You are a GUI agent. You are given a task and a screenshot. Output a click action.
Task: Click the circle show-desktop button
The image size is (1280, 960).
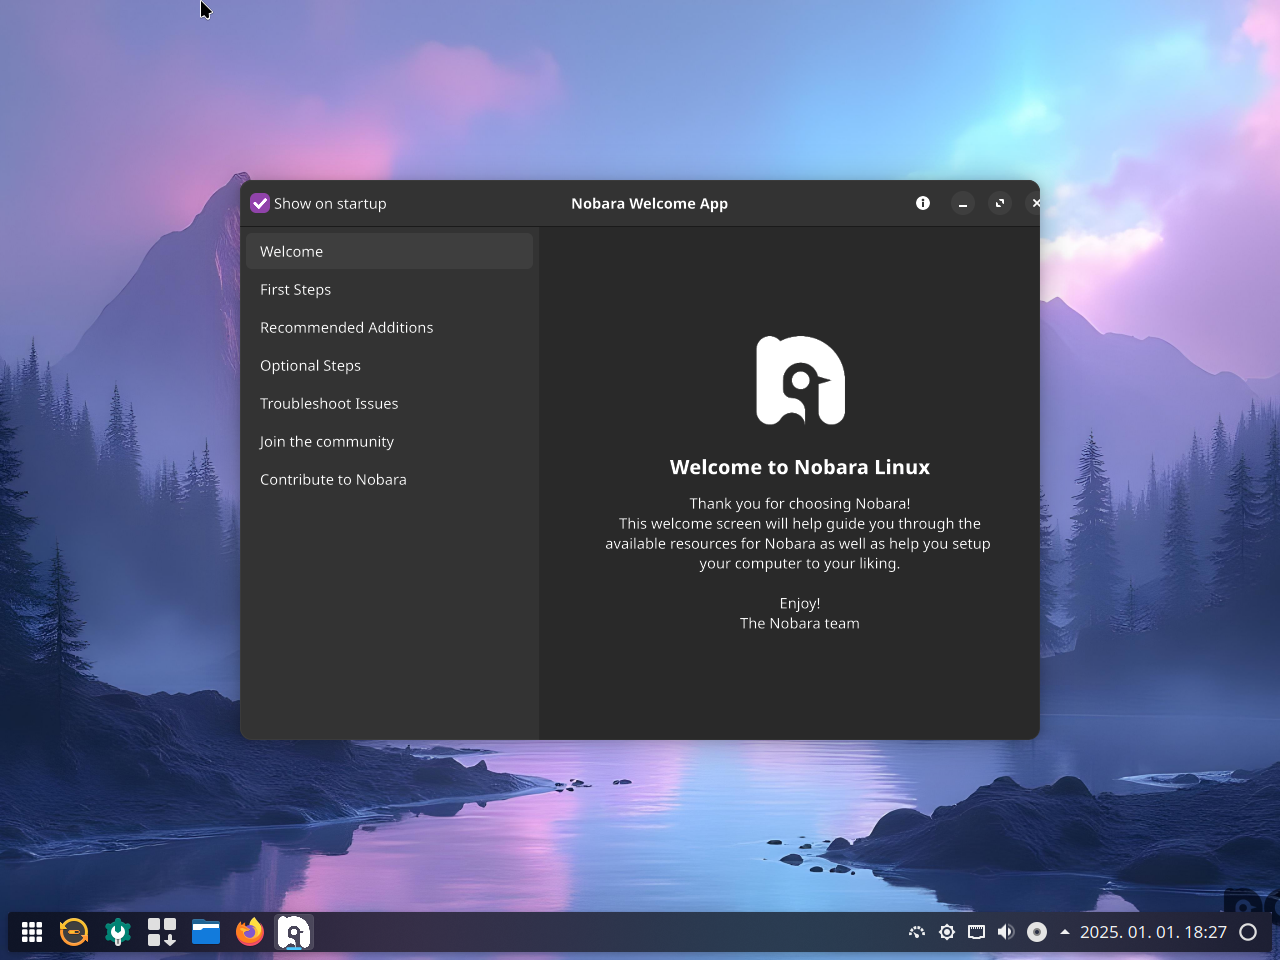(x=1248, y=932)
